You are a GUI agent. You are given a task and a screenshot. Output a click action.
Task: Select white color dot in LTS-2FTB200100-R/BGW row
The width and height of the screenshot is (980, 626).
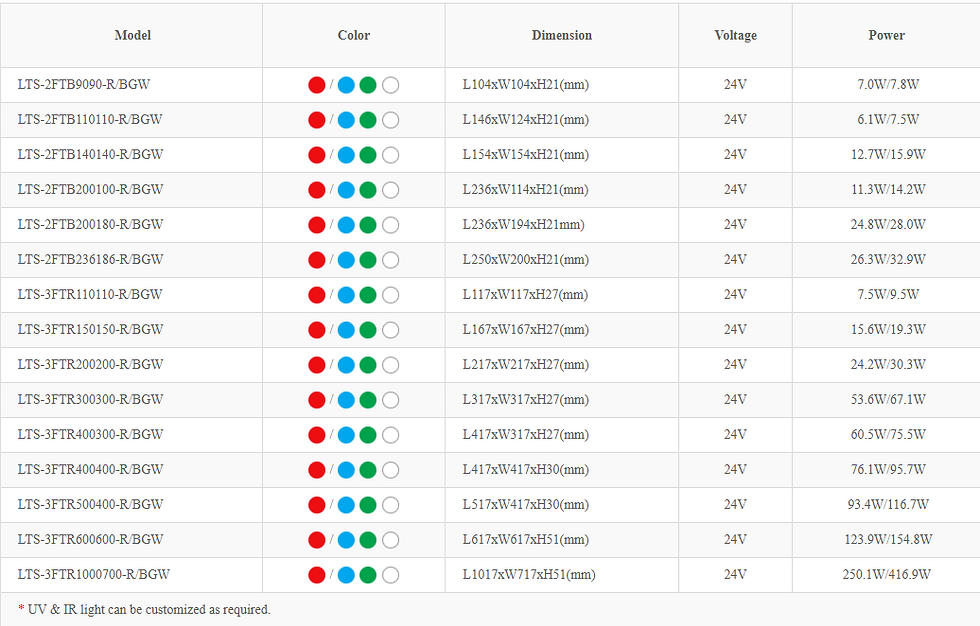click(x=390, y=190)
